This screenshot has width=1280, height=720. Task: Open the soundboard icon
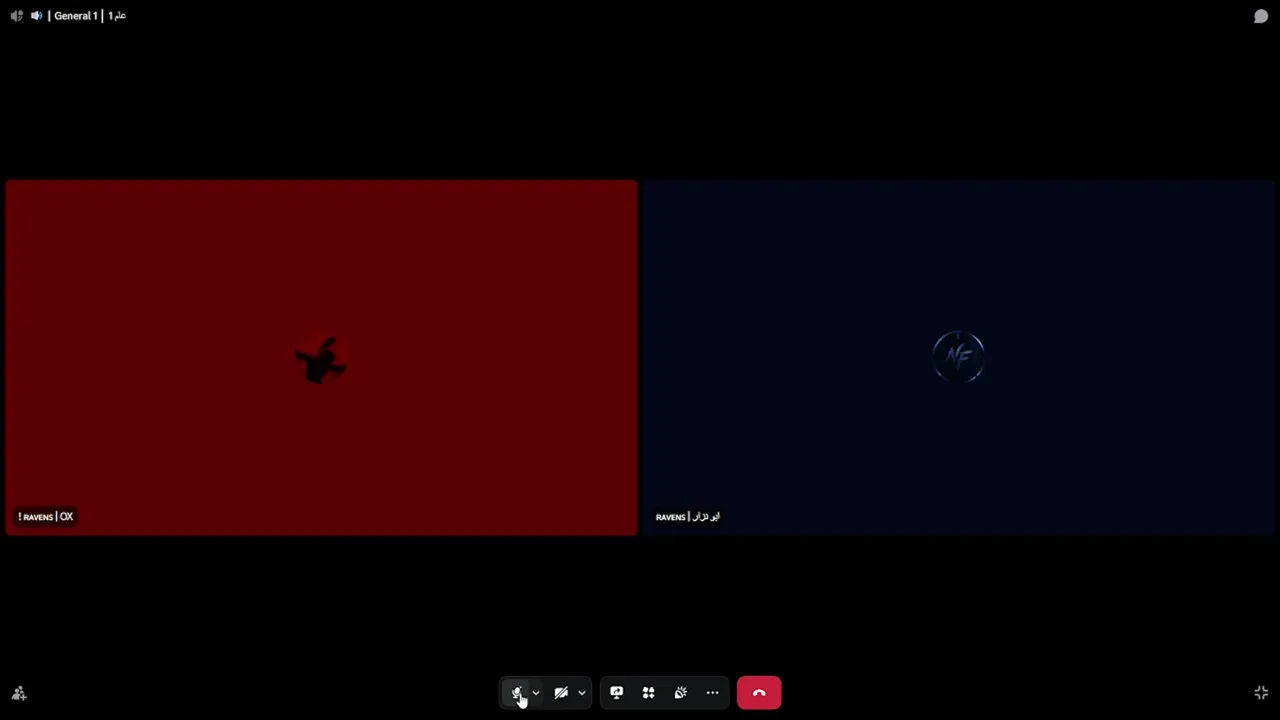coord(680,693)
